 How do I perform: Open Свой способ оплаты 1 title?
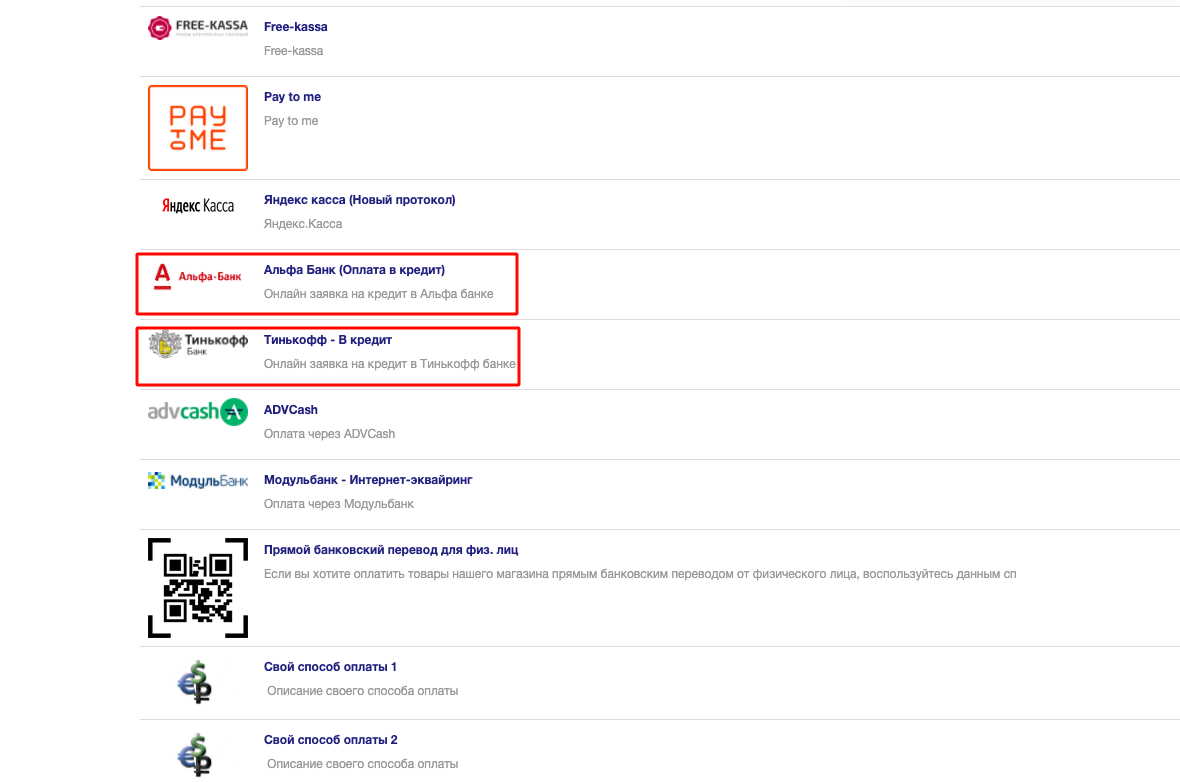(x=330, y=667)
